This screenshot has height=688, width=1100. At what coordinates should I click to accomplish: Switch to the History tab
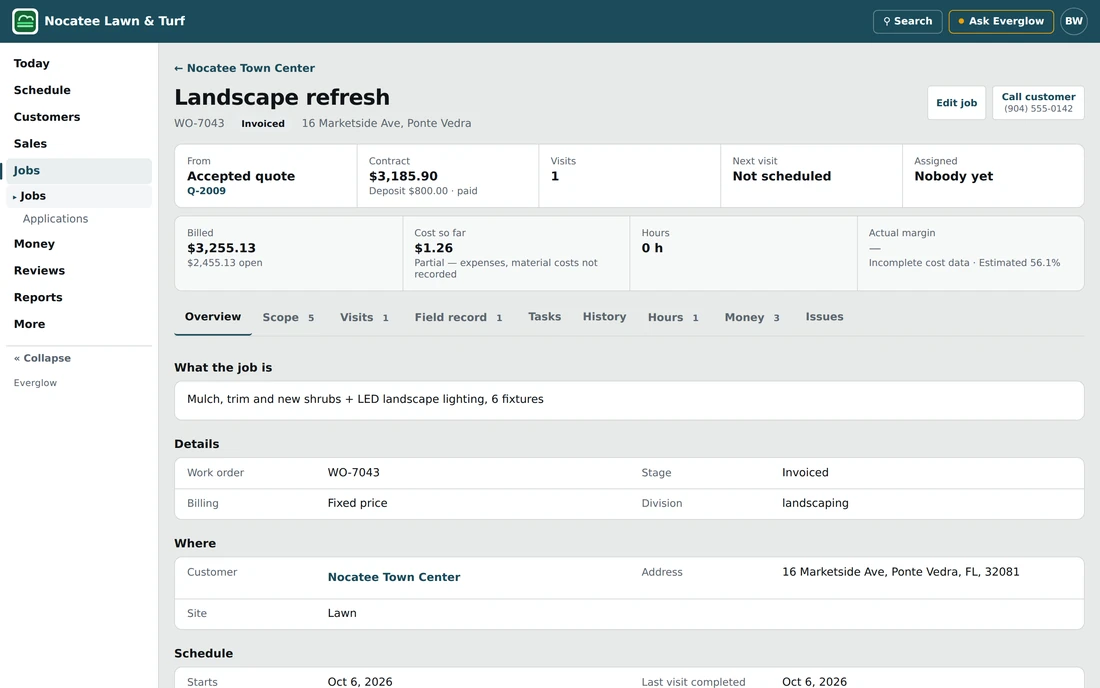(x=604, y=317)
